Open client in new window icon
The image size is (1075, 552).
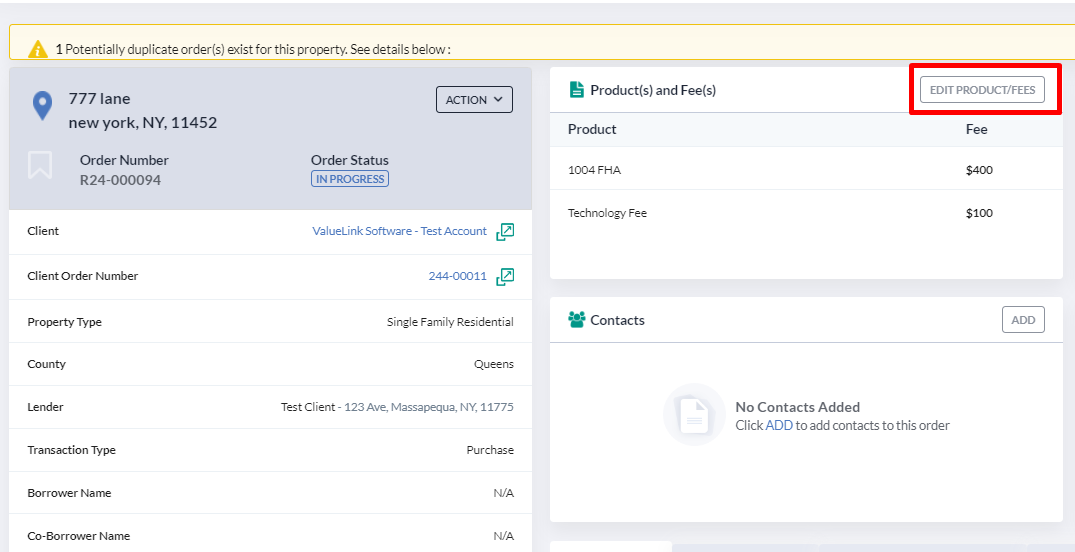(x=505, y=232)
